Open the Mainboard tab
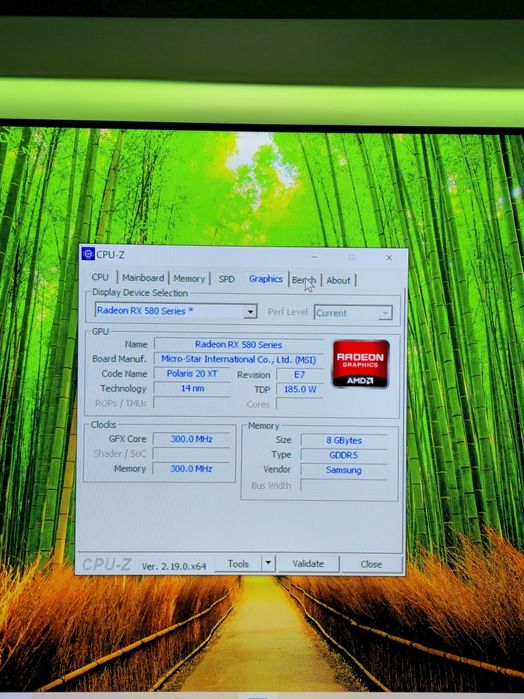 click(143, 278)
